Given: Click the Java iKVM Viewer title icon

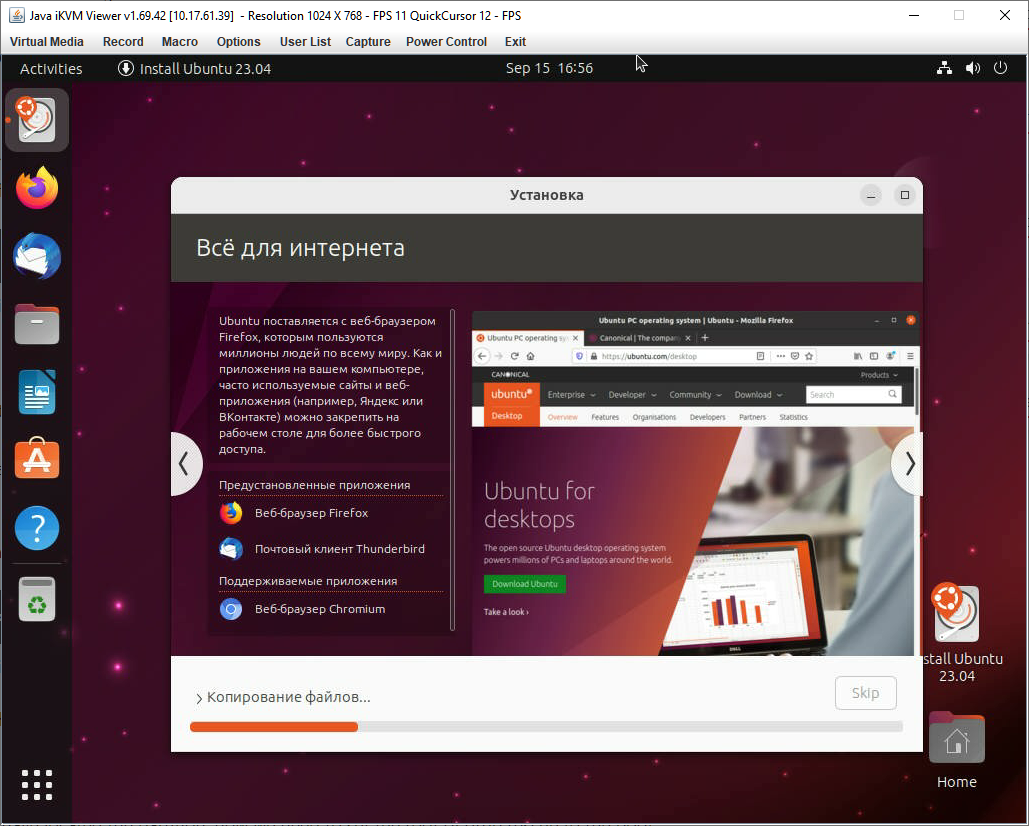Looking at the screenshot, I should (16, 15).
